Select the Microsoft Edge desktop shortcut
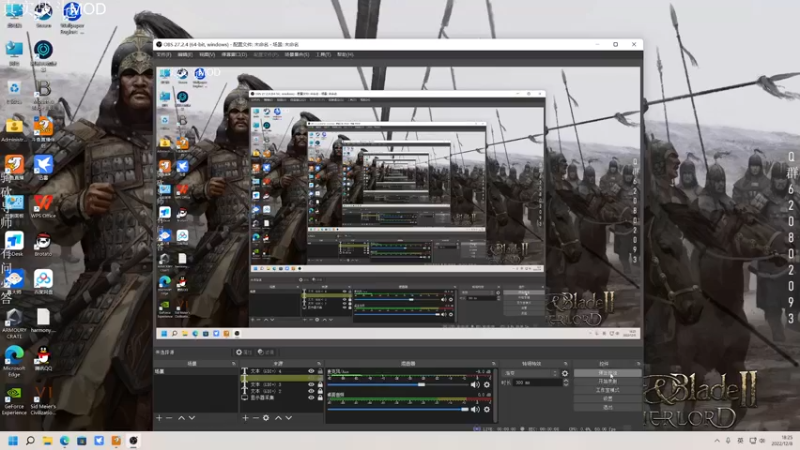The height and width of the screenshot is (450, 800). pyautogui.click(x=14, y=361)
